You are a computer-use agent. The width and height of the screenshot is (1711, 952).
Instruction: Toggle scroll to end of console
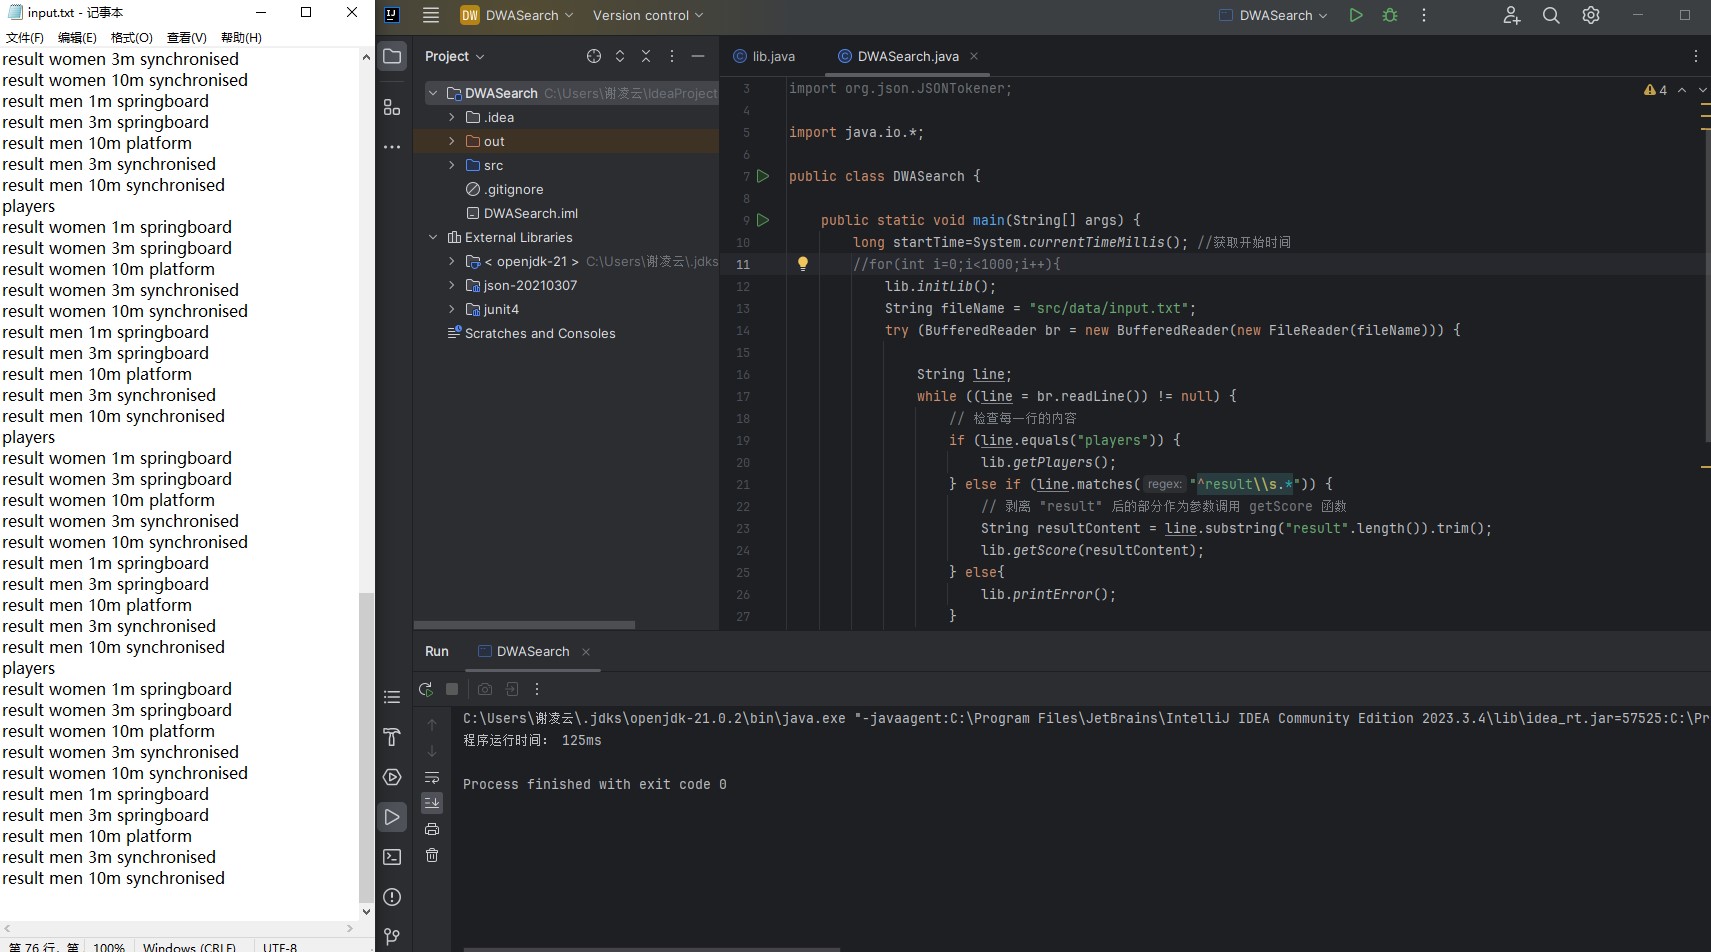(432, 803)
